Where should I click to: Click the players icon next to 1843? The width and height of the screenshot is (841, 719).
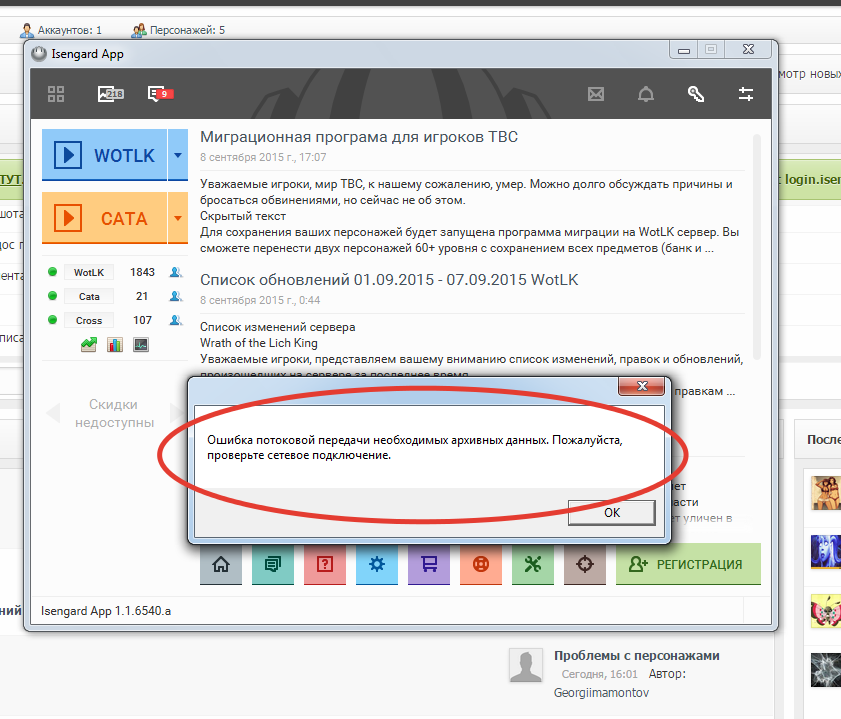pos(175,272)
